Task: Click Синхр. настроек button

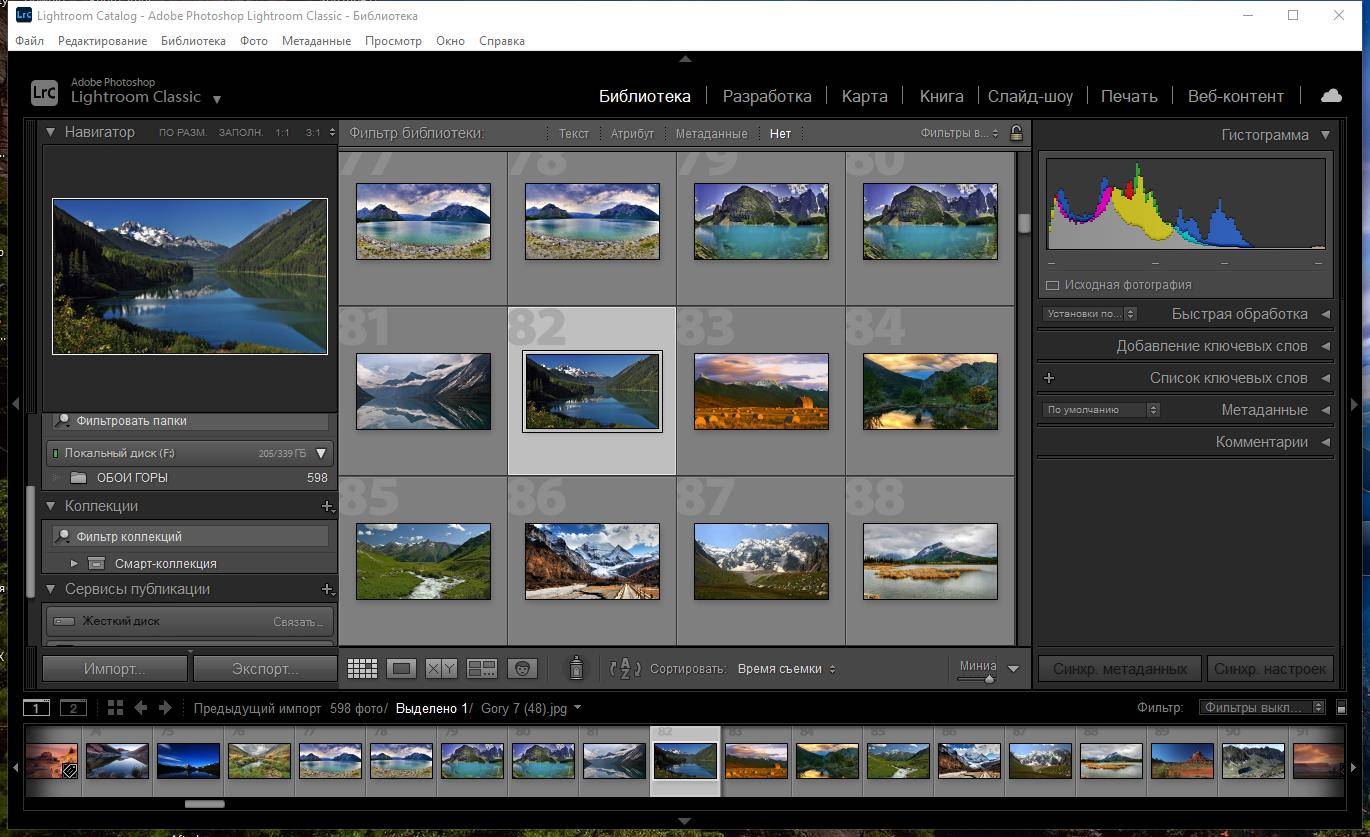Action: [x=1270, y=669]
